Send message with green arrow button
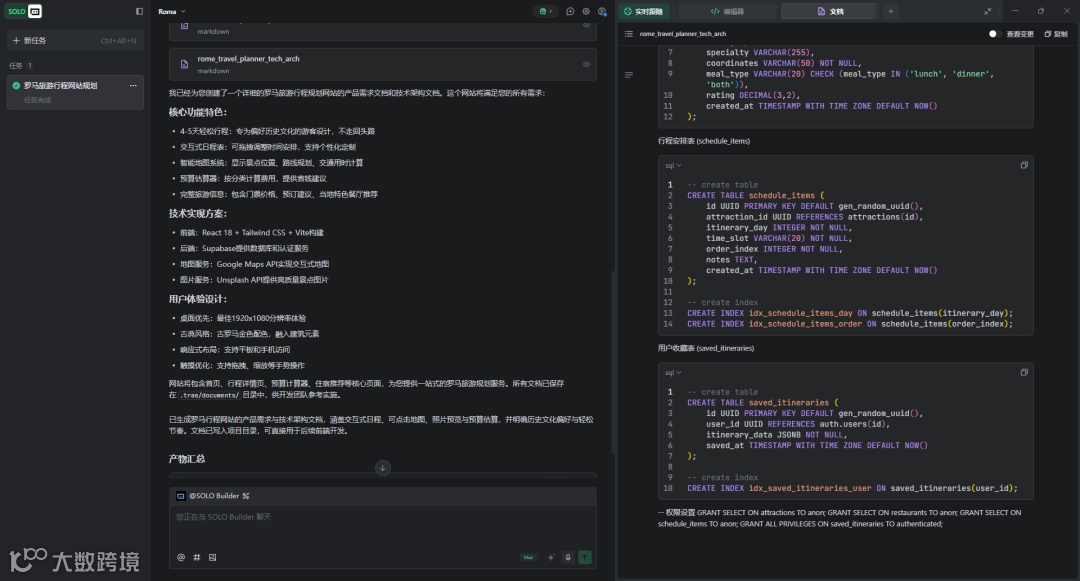 click(x=585, y=558)
